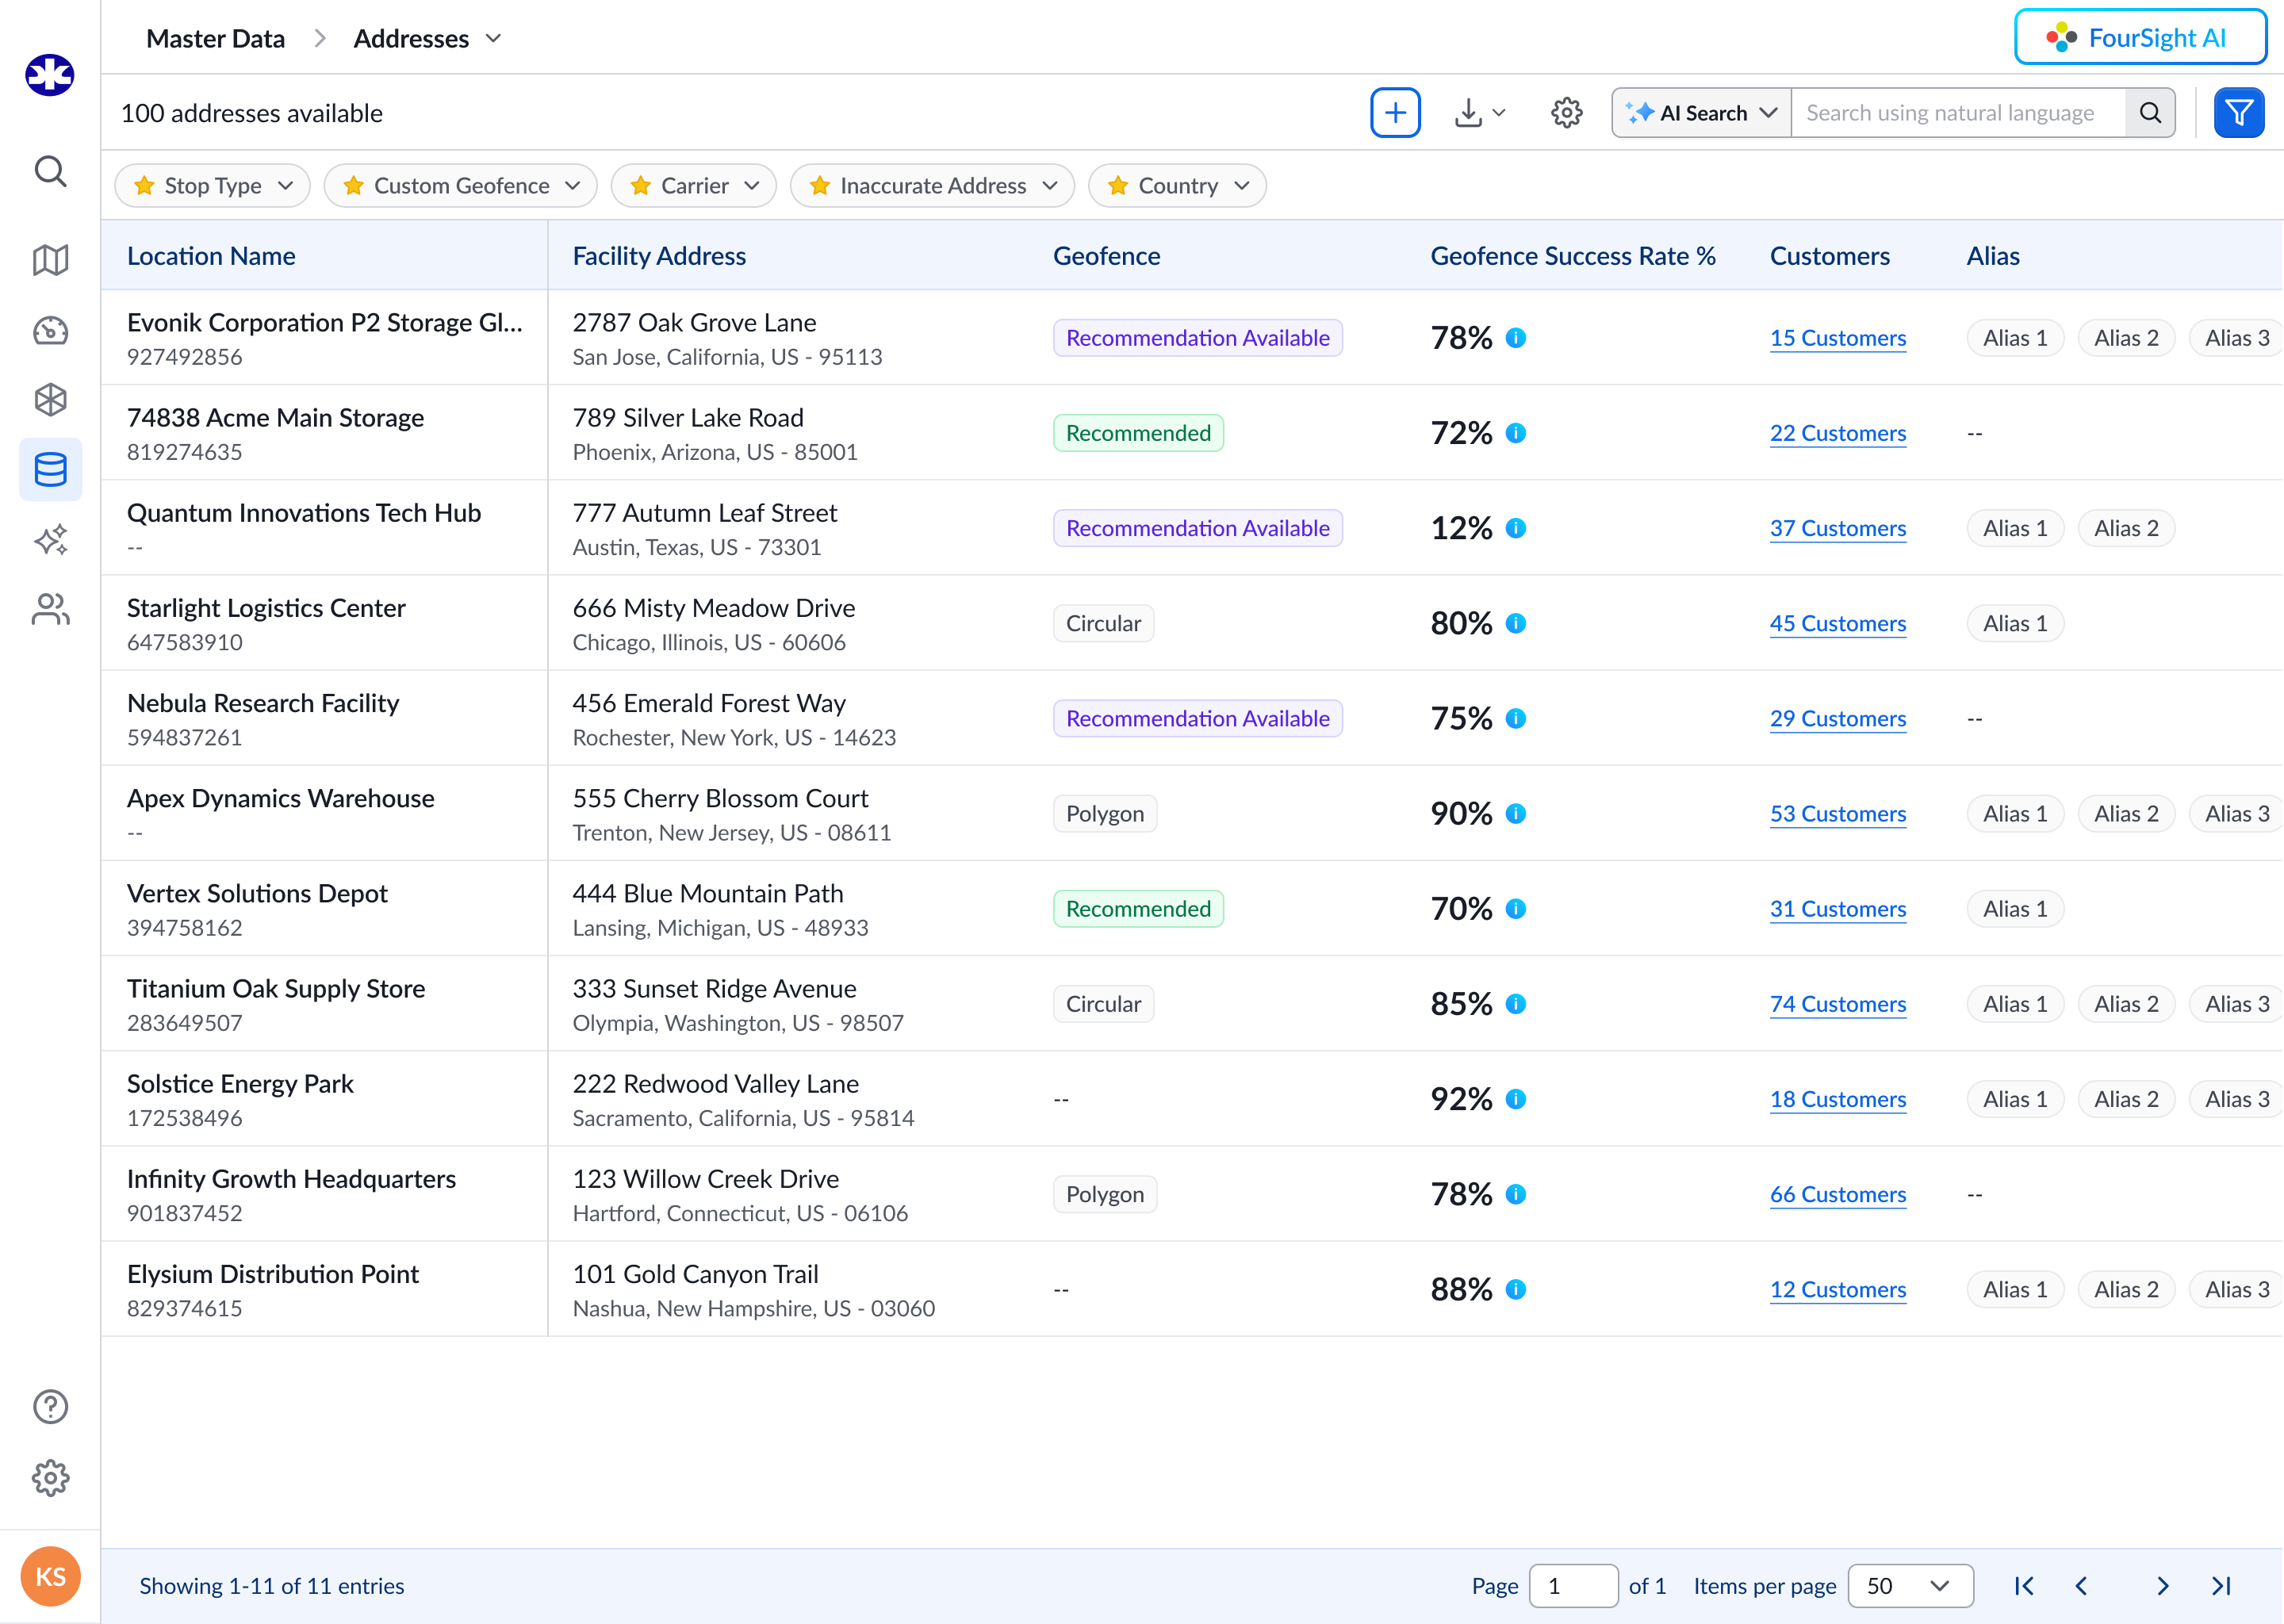Go to last page arrow
2284x1624 pixels.
click(x=2222, y=1586)
